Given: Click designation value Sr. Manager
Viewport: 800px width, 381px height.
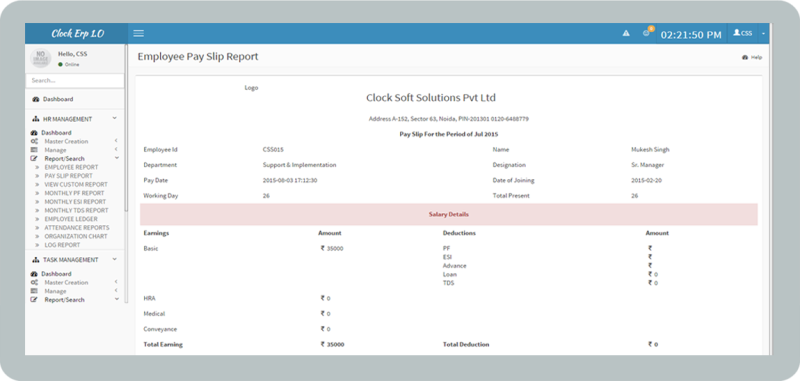Looking at the screenshot, I should (647, 165).
